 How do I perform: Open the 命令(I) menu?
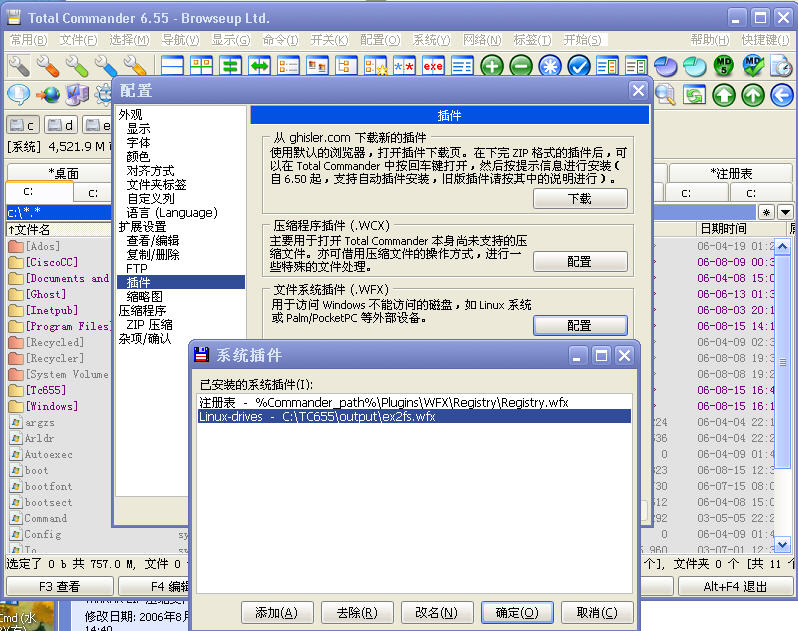click(x=280, y=40)
